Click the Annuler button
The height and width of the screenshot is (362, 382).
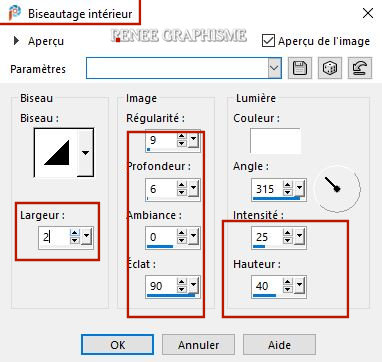[x=199, y=345]
